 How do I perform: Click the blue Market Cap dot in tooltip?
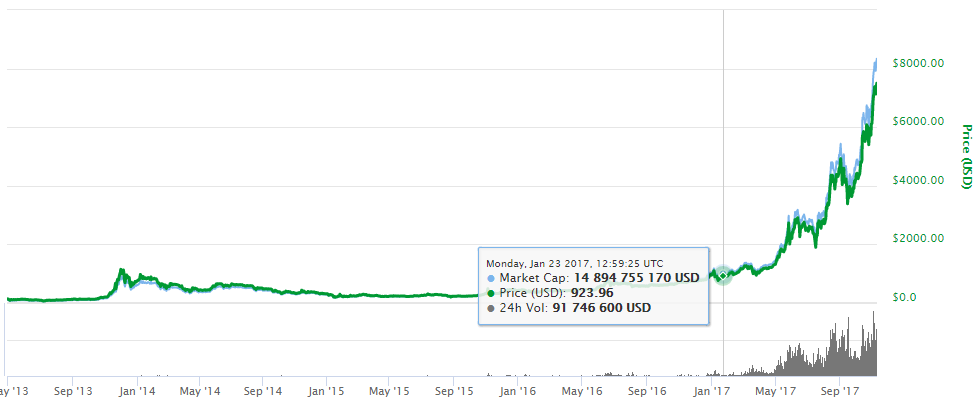tap(489, 277)
